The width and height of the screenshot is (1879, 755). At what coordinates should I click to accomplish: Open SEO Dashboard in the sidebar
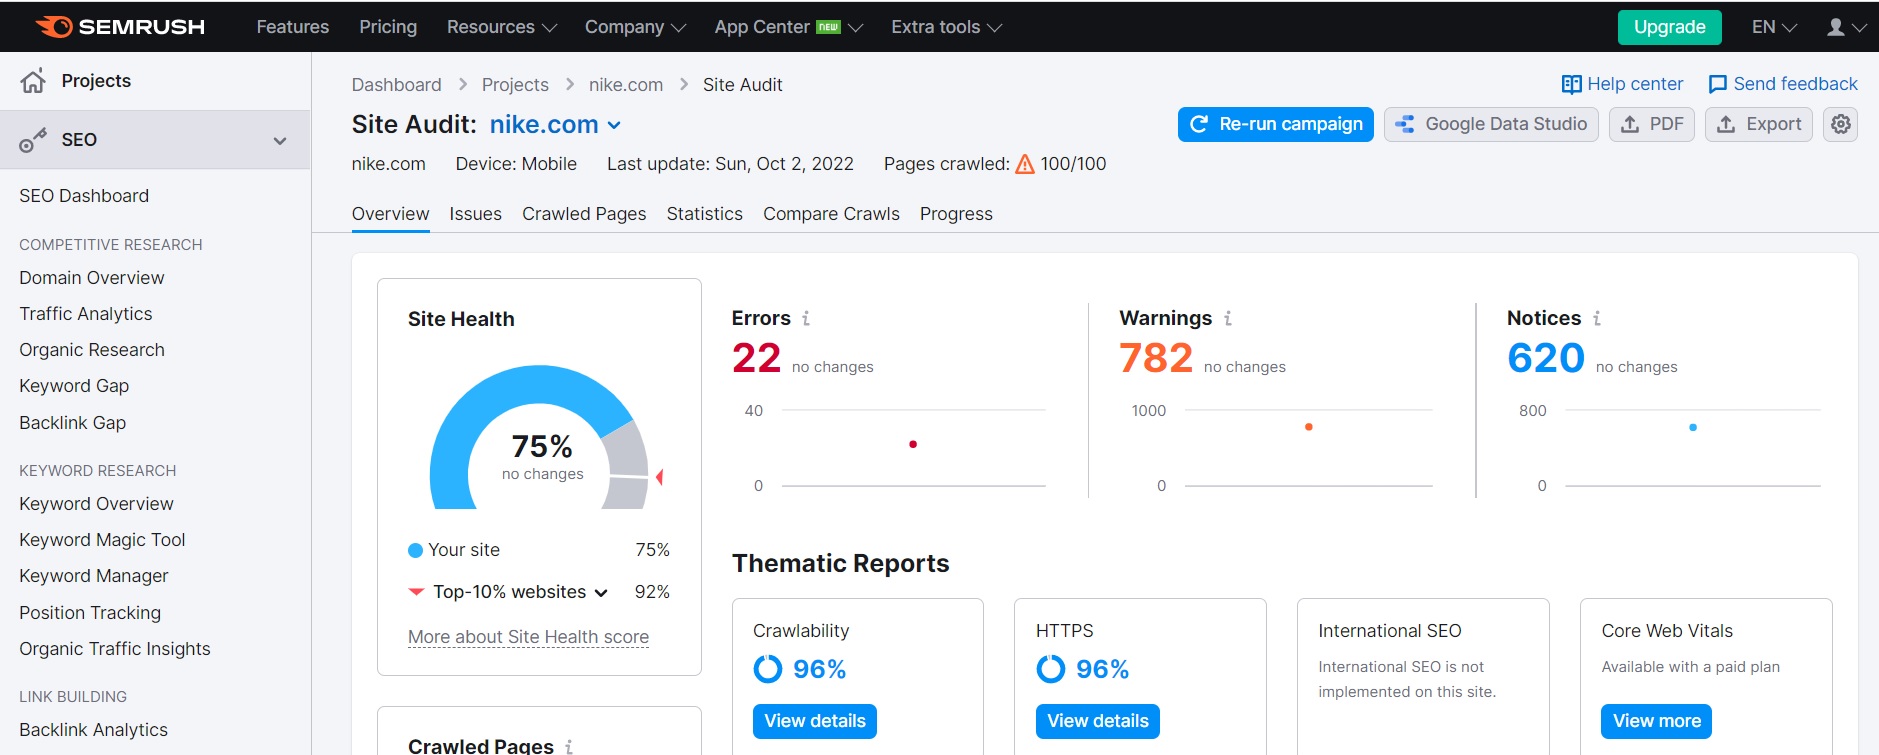84,196
